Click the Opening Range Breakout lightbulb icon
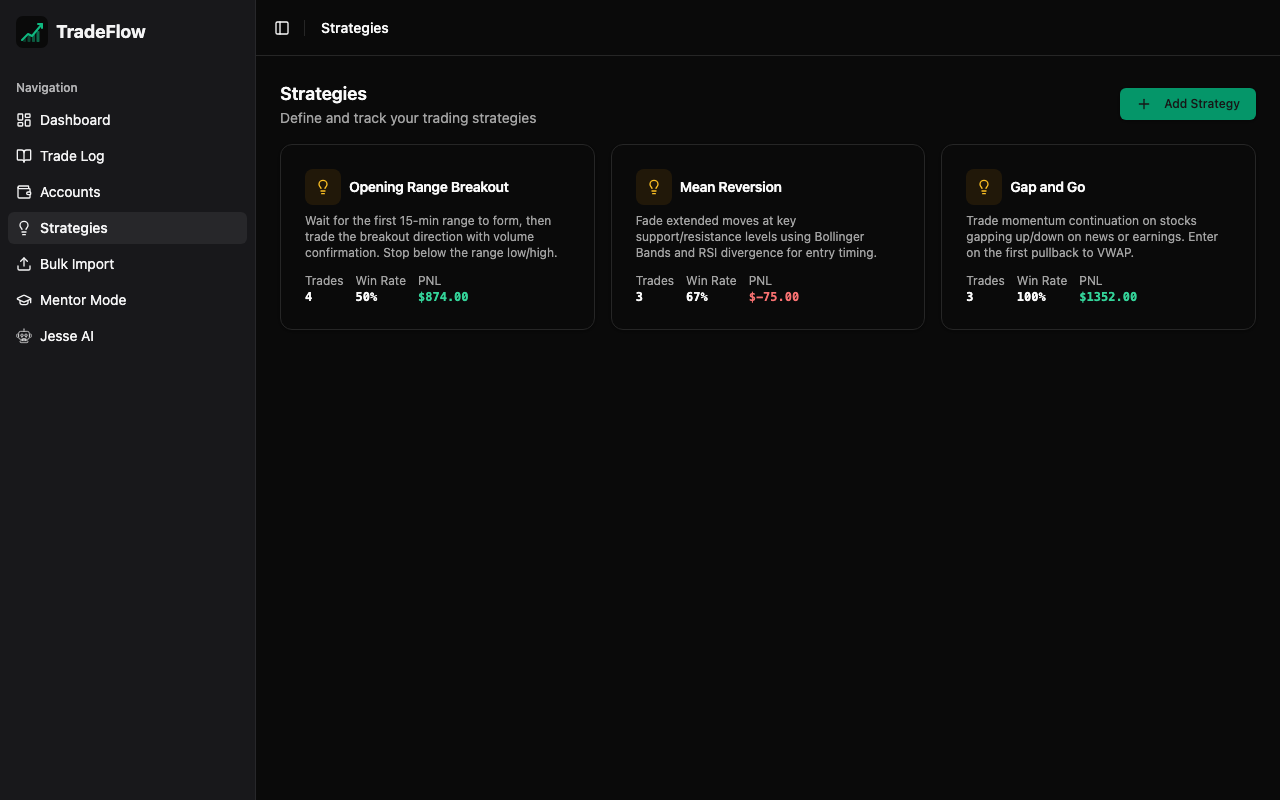Image resolution: width=1280 pixels, height=800 pixels. pyautogui.click(x=323, y=187)
